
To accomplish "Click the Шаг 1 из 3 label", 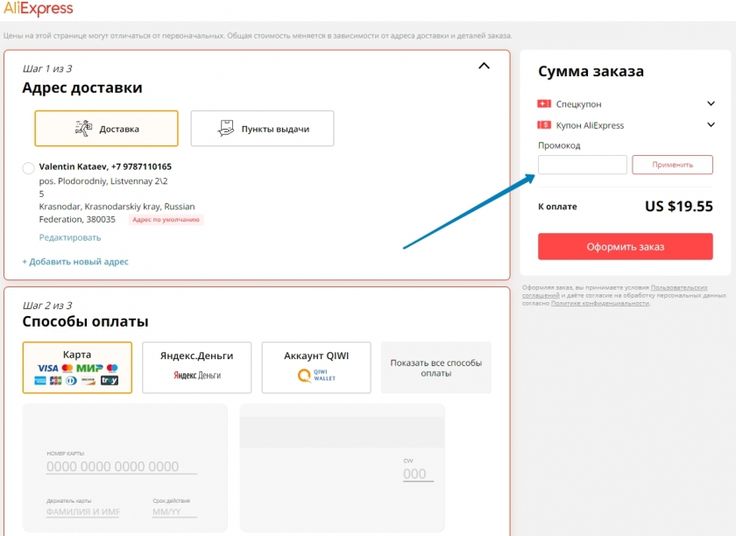I will pos(47,69).
